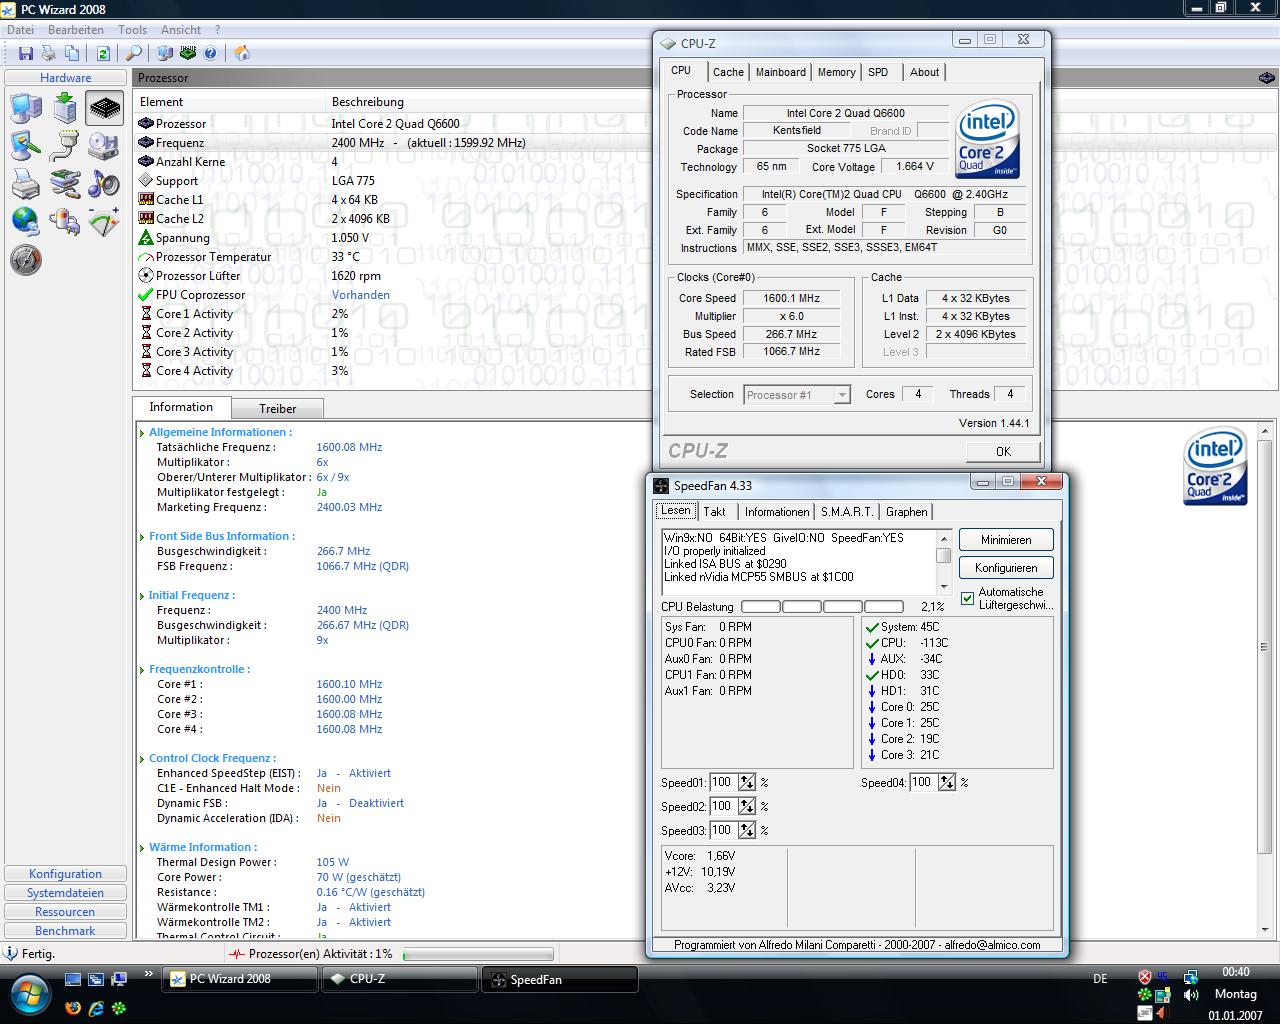Click the Copy toolbar icon
The image size is (1280, 1024).
coord(72,53)
